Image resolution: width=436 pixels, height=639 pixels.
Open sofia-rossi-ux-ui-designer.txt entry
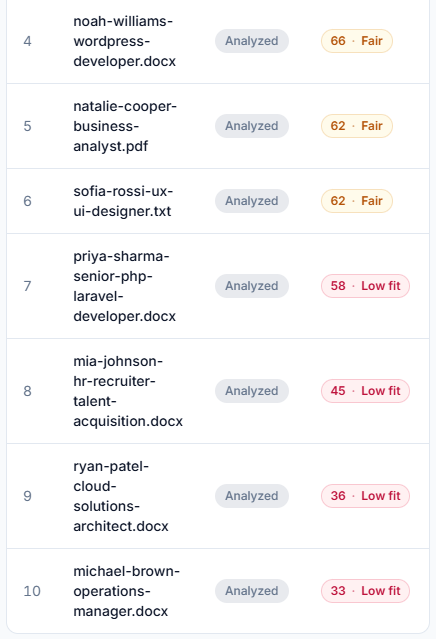(x=123, y=201)
